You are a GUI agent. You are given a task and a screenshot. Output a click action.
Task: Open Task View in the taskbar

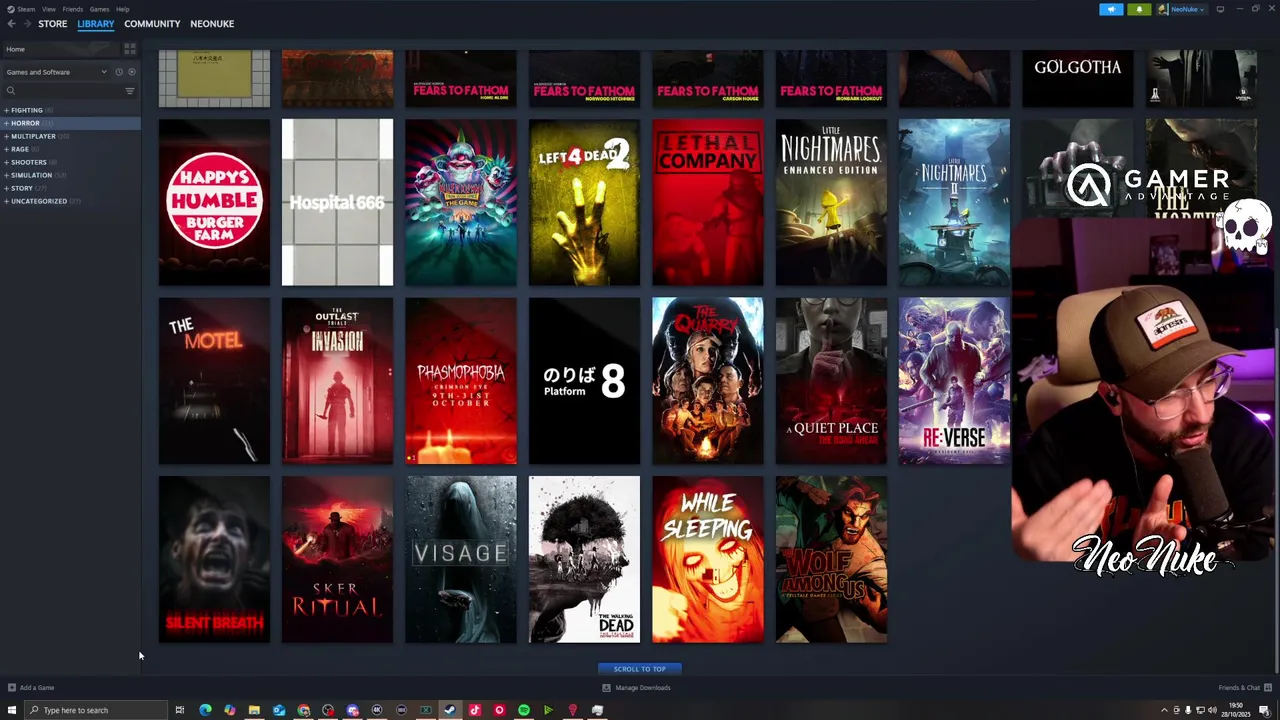(180, 710)
